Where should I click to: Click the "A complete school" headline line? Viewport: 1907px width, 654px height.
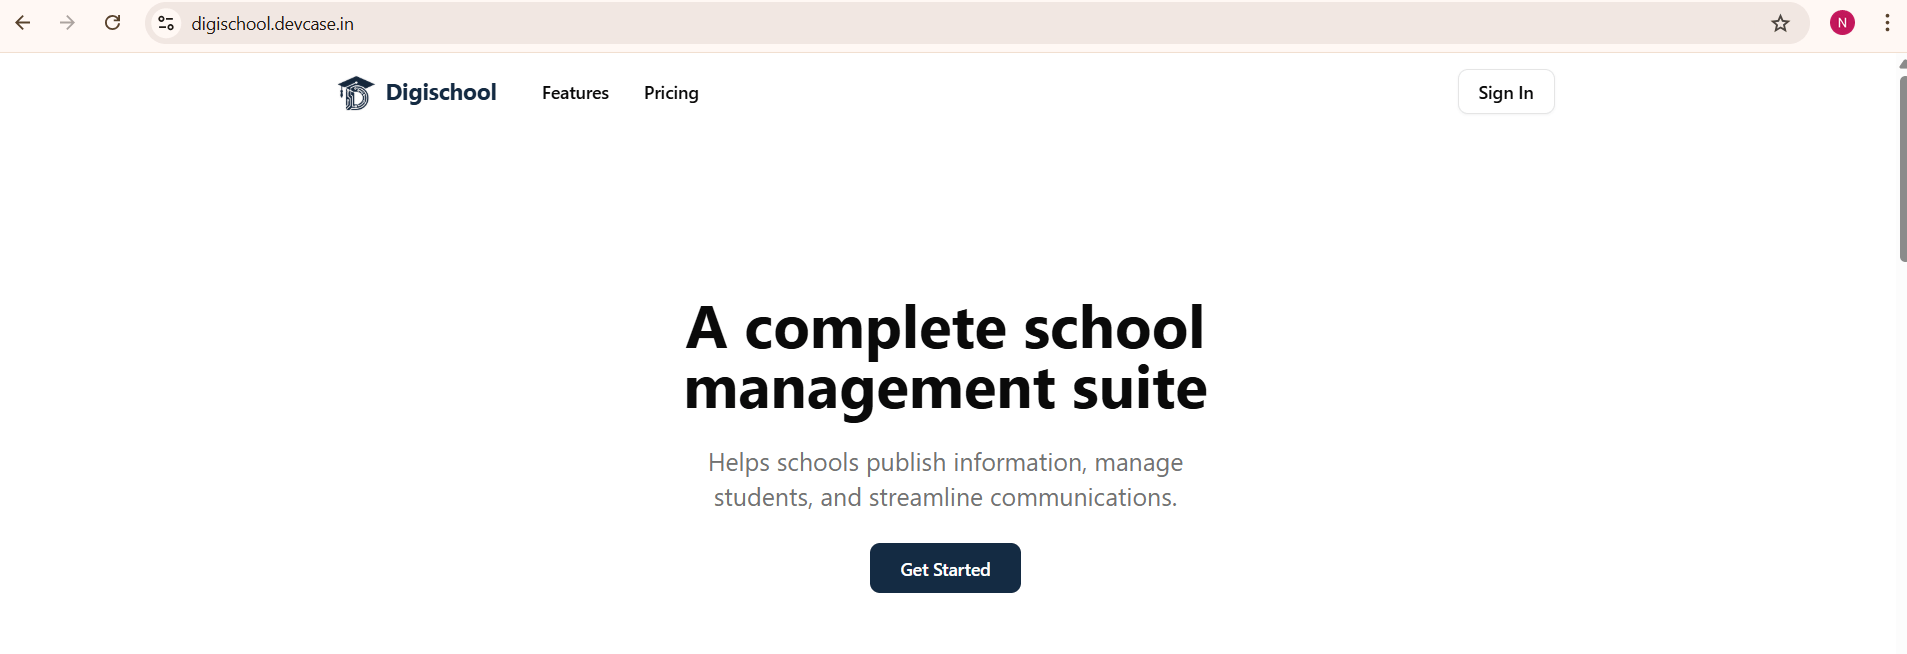point(945,328)
